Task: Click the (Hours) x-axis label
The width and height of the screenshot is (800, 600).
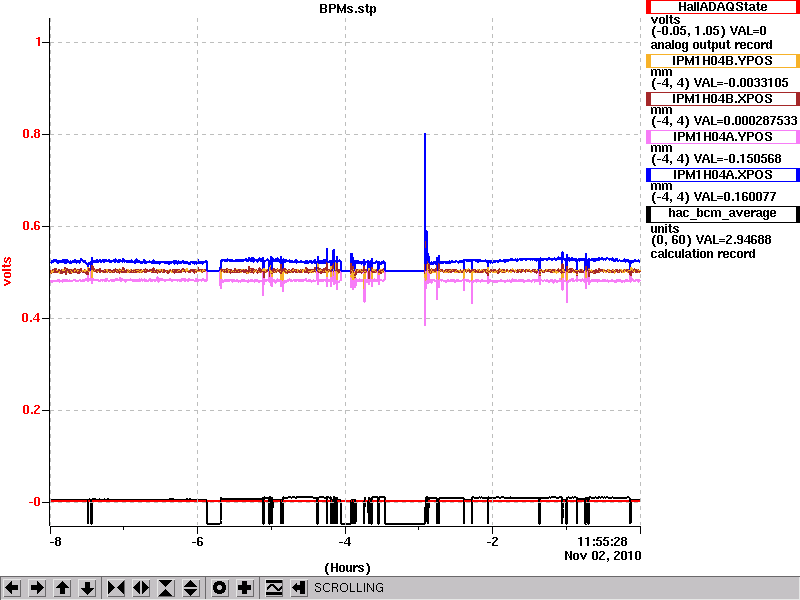Action: tap(347, 568)
